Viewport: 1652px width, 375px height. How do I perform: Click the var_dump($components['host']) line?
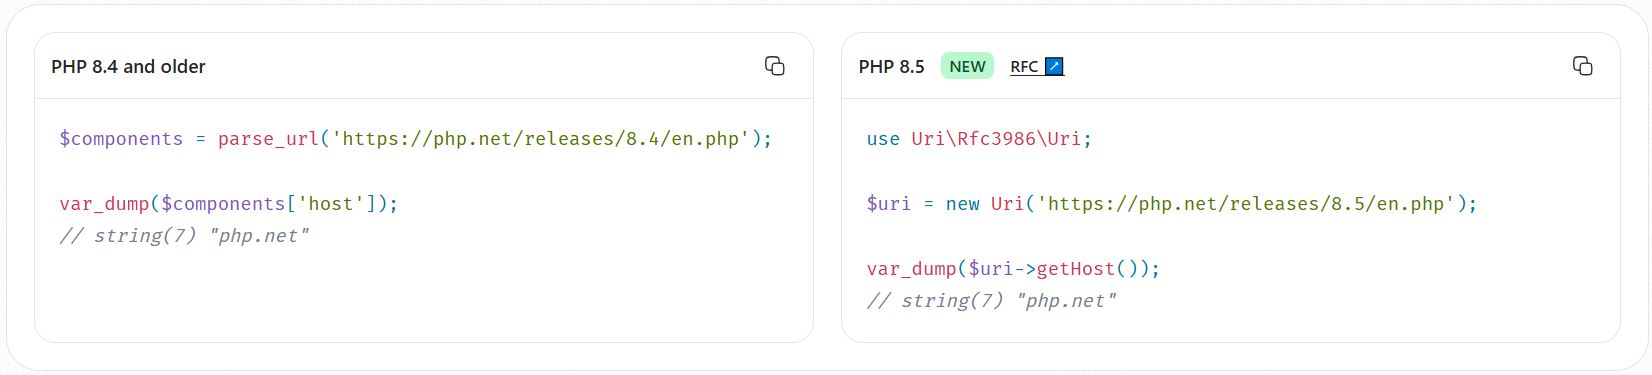click(x=229, y=204)
